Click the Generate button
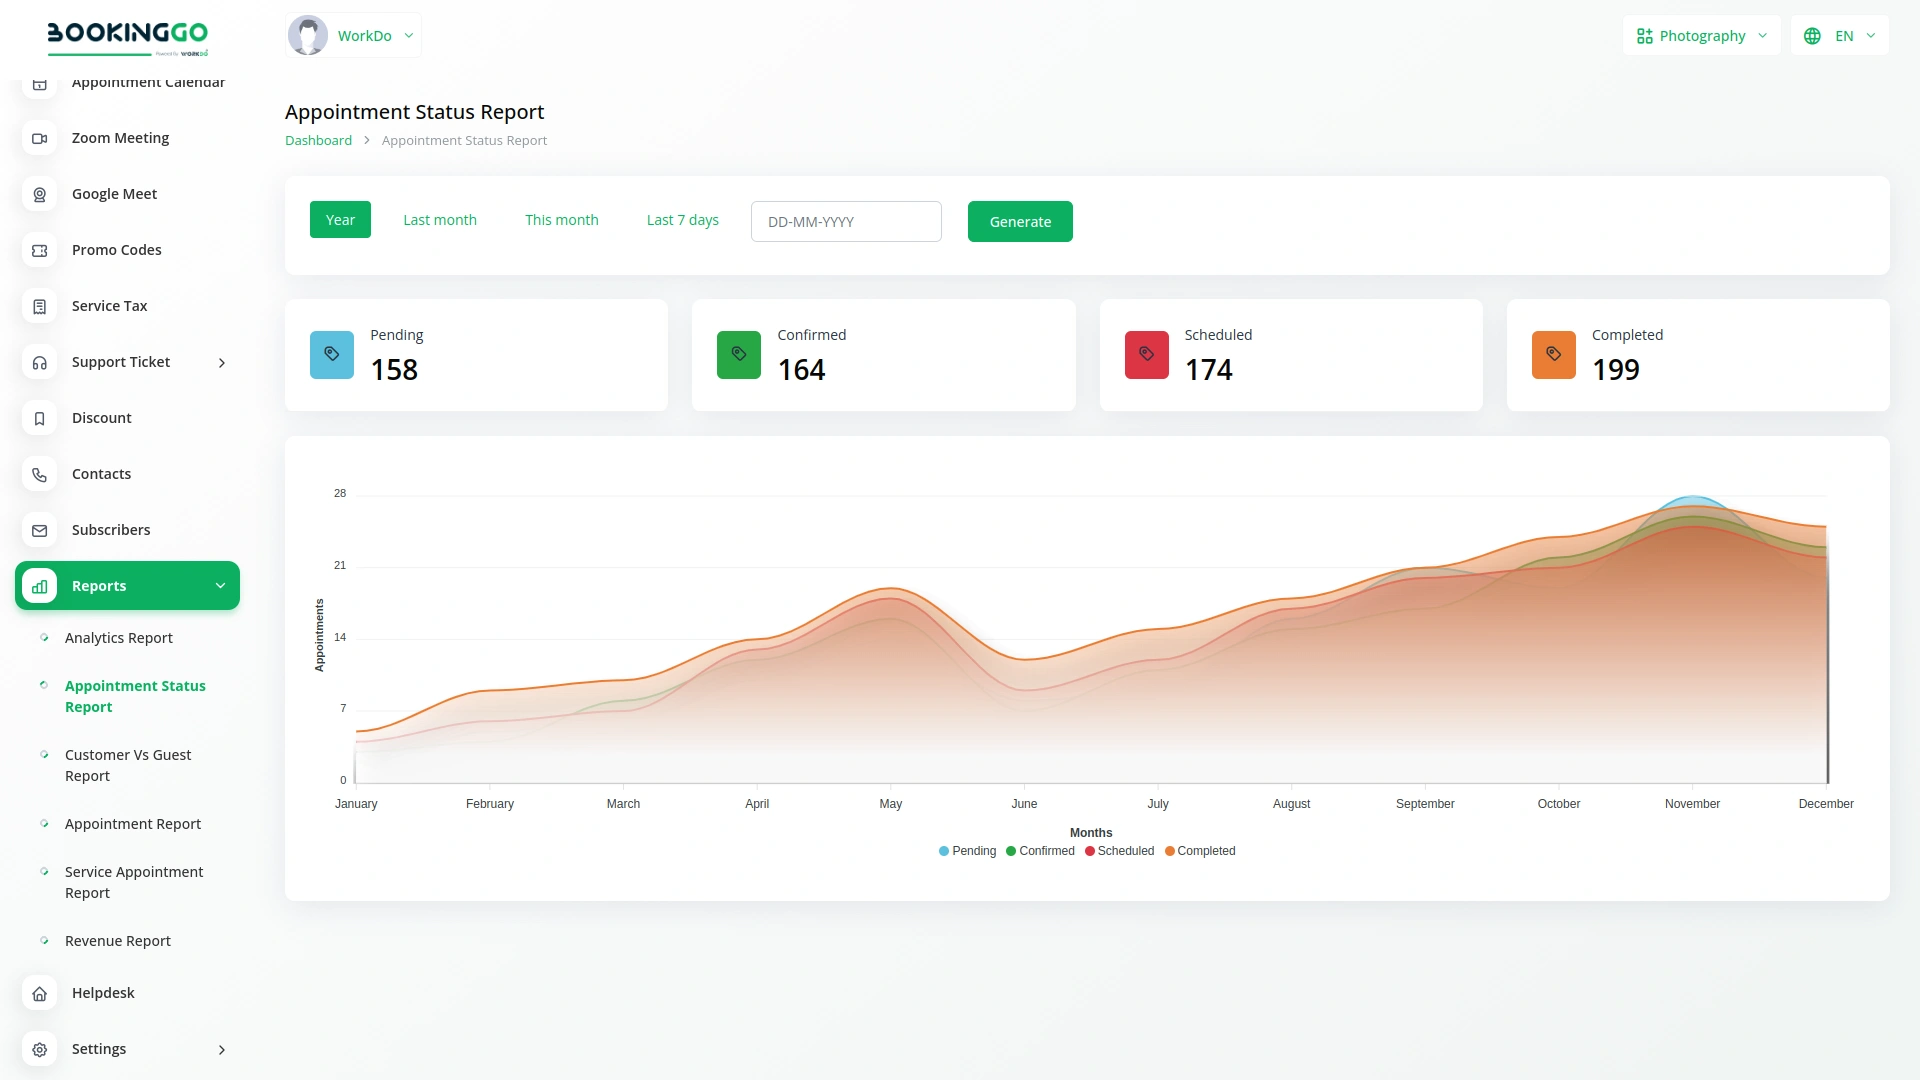This screenshot has width=1920, height=1080. 1020,221
